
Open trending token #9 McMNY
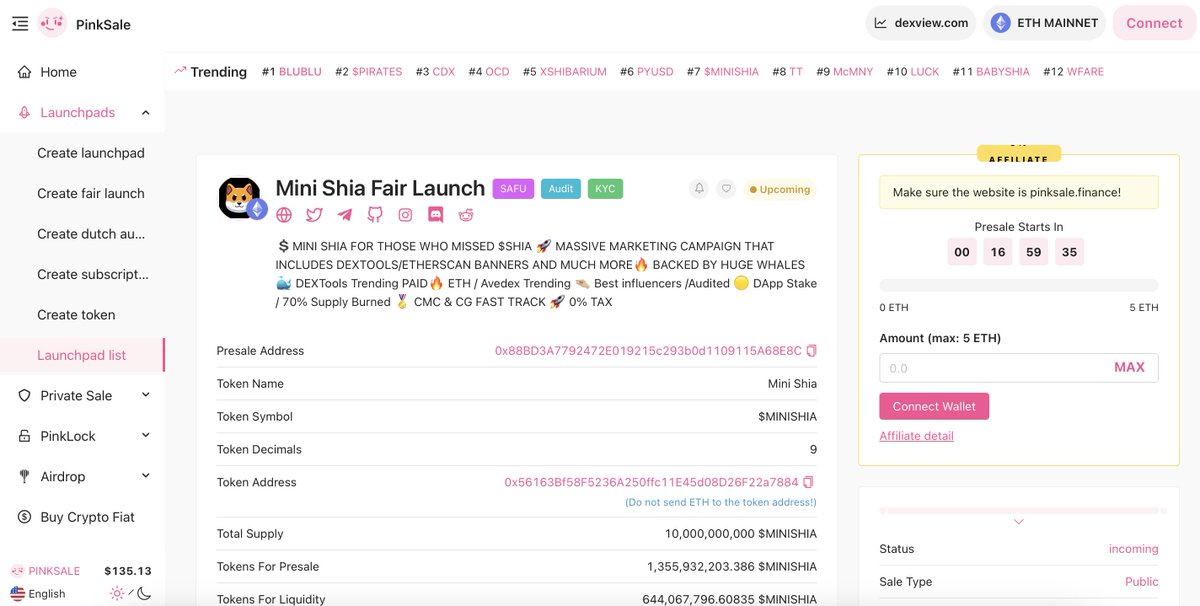(845, 72)
